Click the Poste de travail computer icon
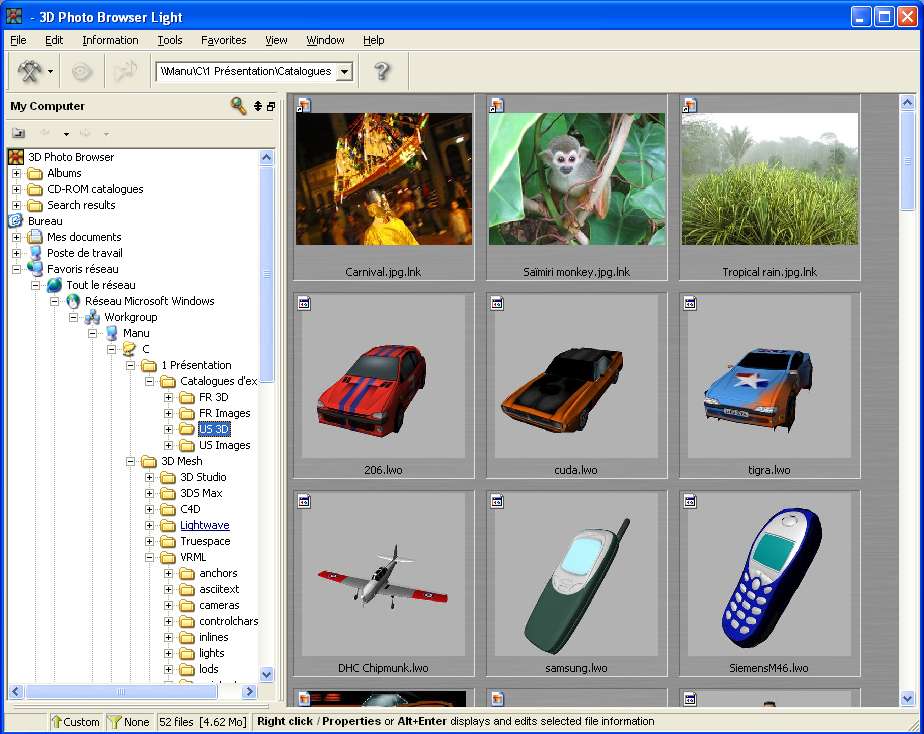This screenshot has width=924, height=734. (35, 253)
